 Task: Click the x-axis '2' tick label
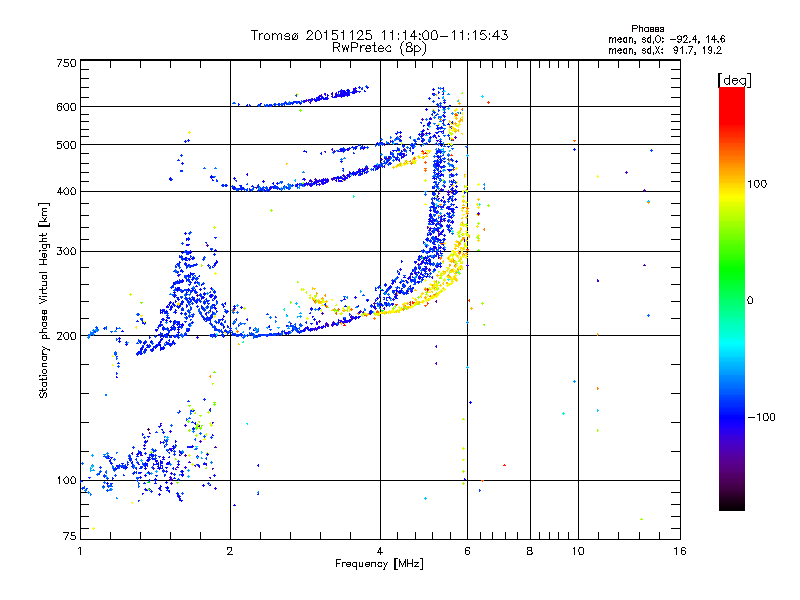[x=230, y=551]
